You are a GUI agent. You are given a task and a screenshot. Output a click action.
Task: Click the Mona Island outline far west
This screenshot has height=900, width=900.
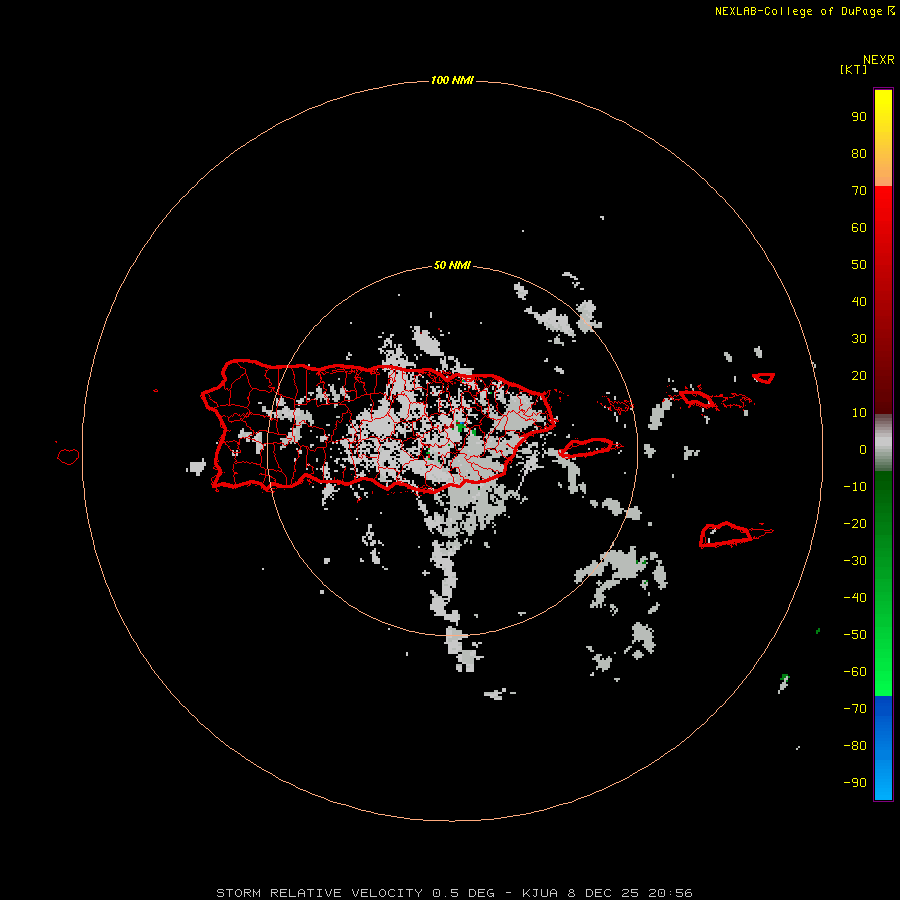click(x=68, y=456)
